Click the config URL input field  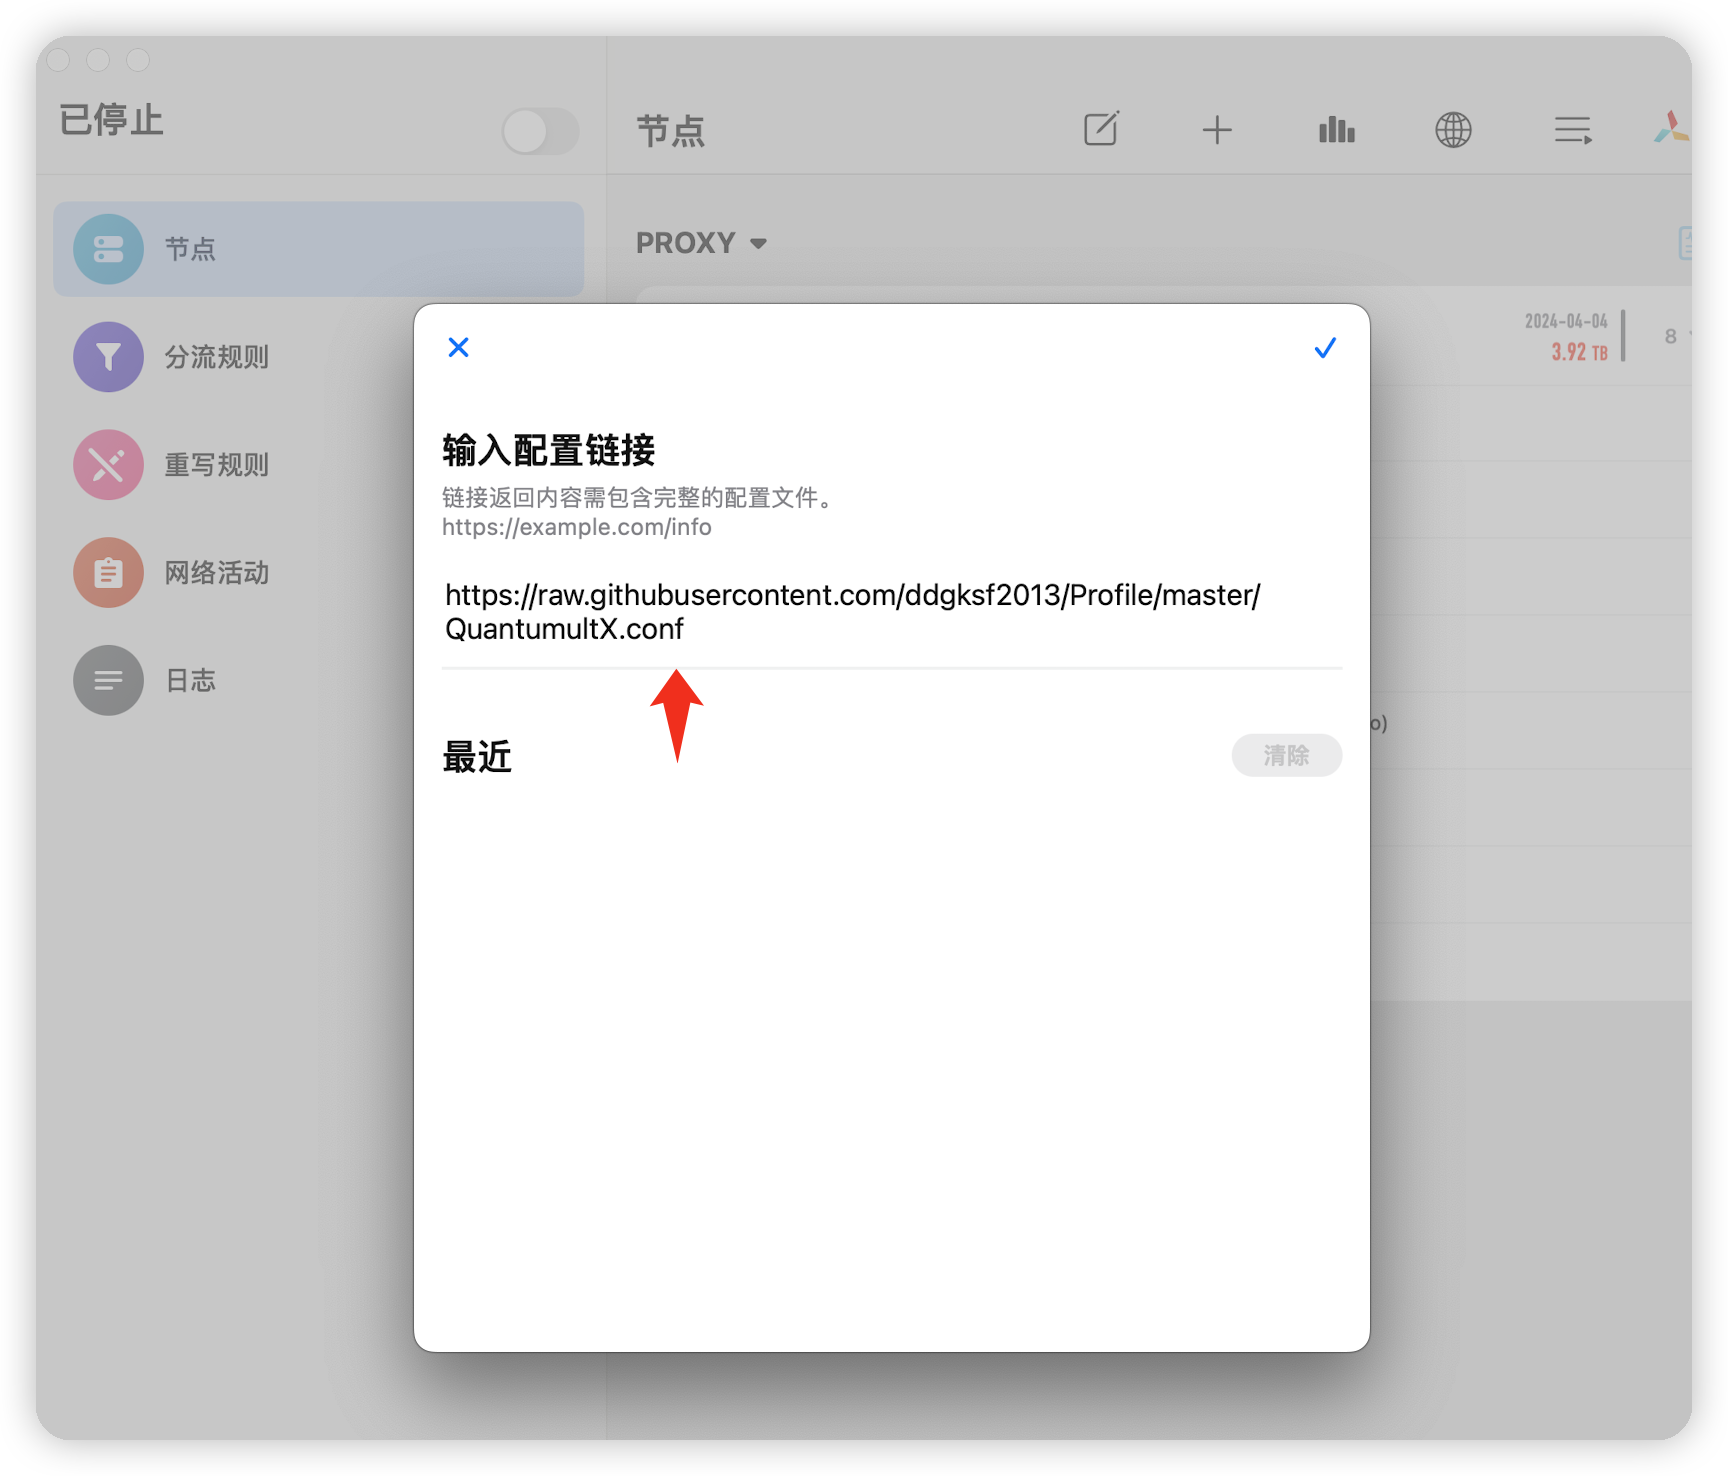click(x=892, y=612)
